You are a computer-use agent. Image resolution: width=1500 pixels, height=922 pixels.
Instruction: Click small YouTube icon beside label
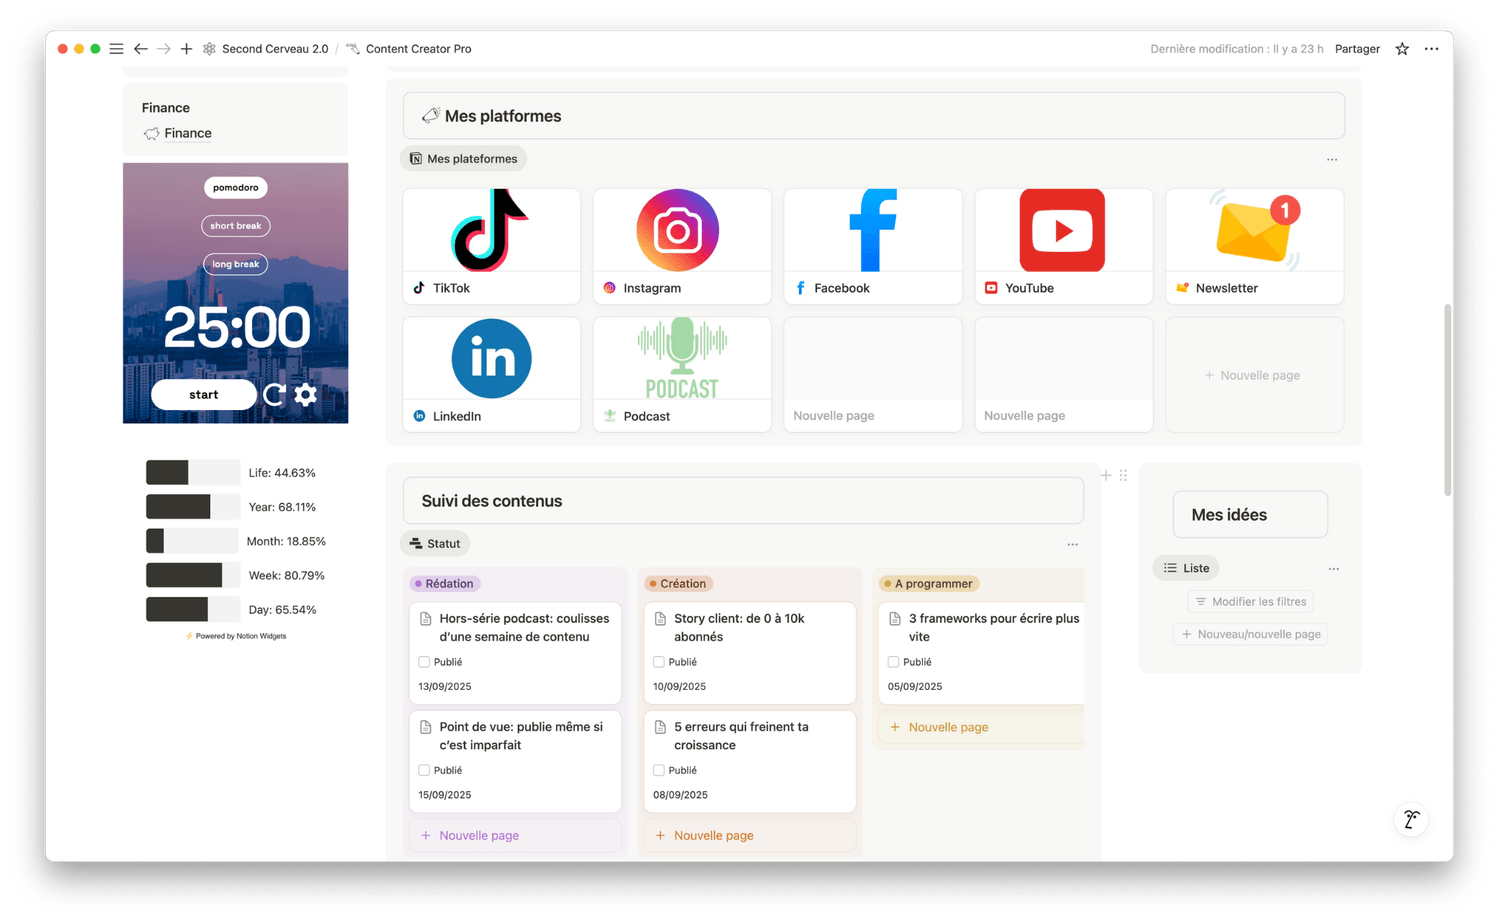point(991,288)
